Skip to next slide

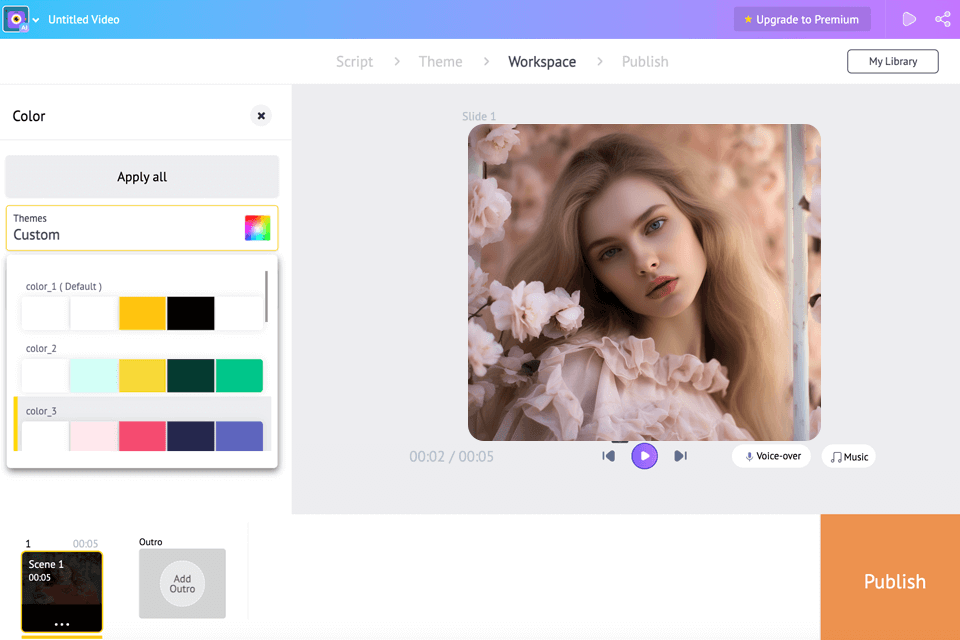[680, 456]
